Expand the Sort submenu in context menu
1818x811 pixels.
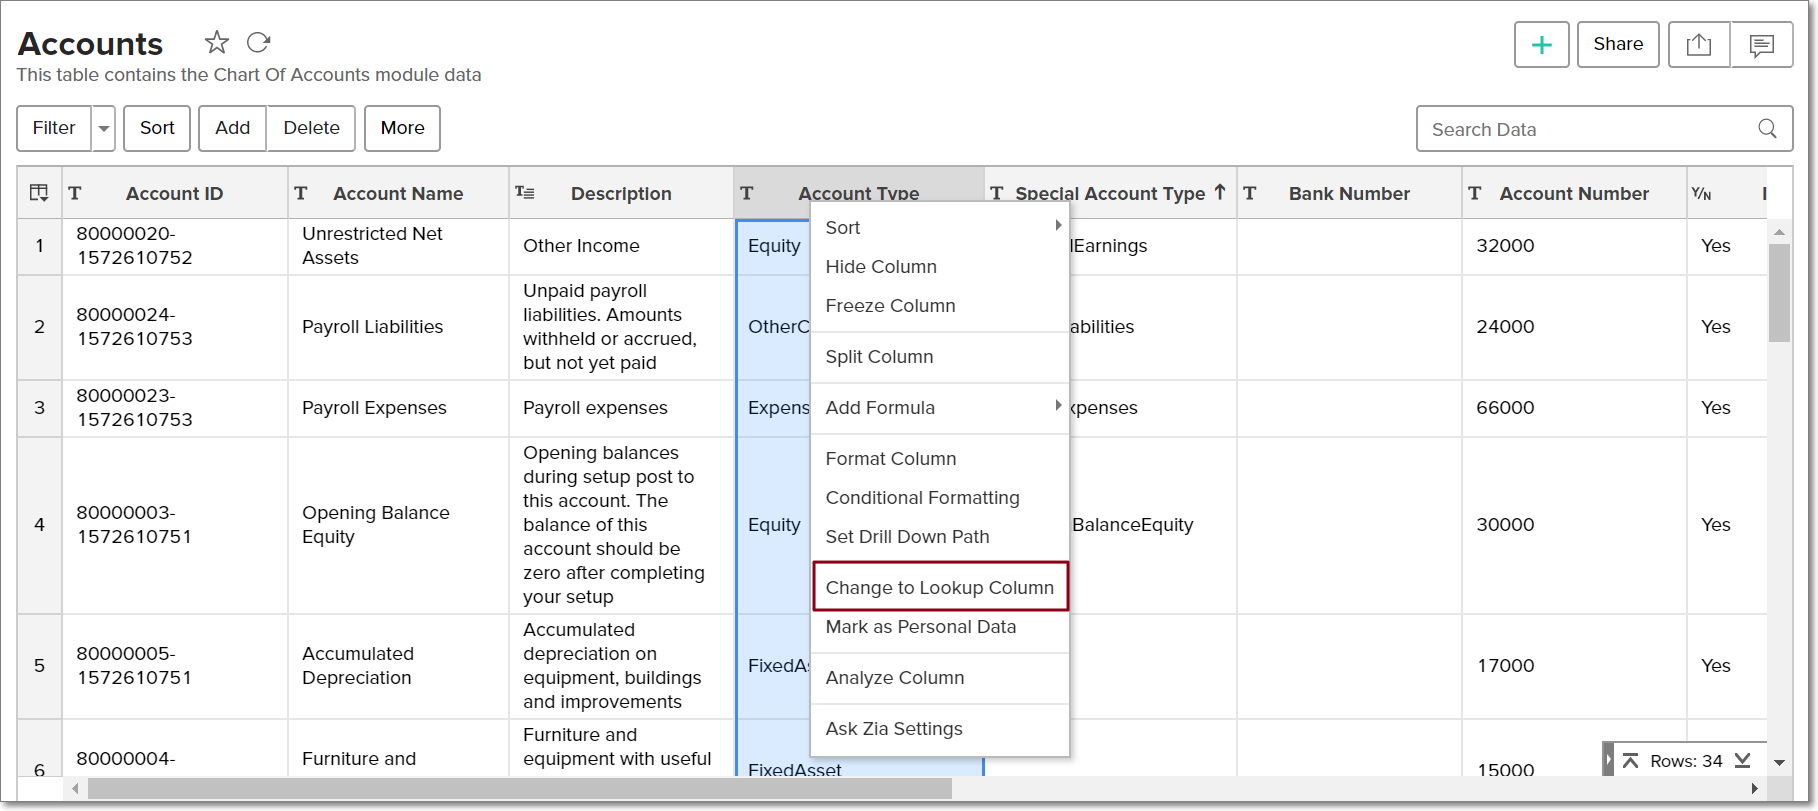(1058, 227)
